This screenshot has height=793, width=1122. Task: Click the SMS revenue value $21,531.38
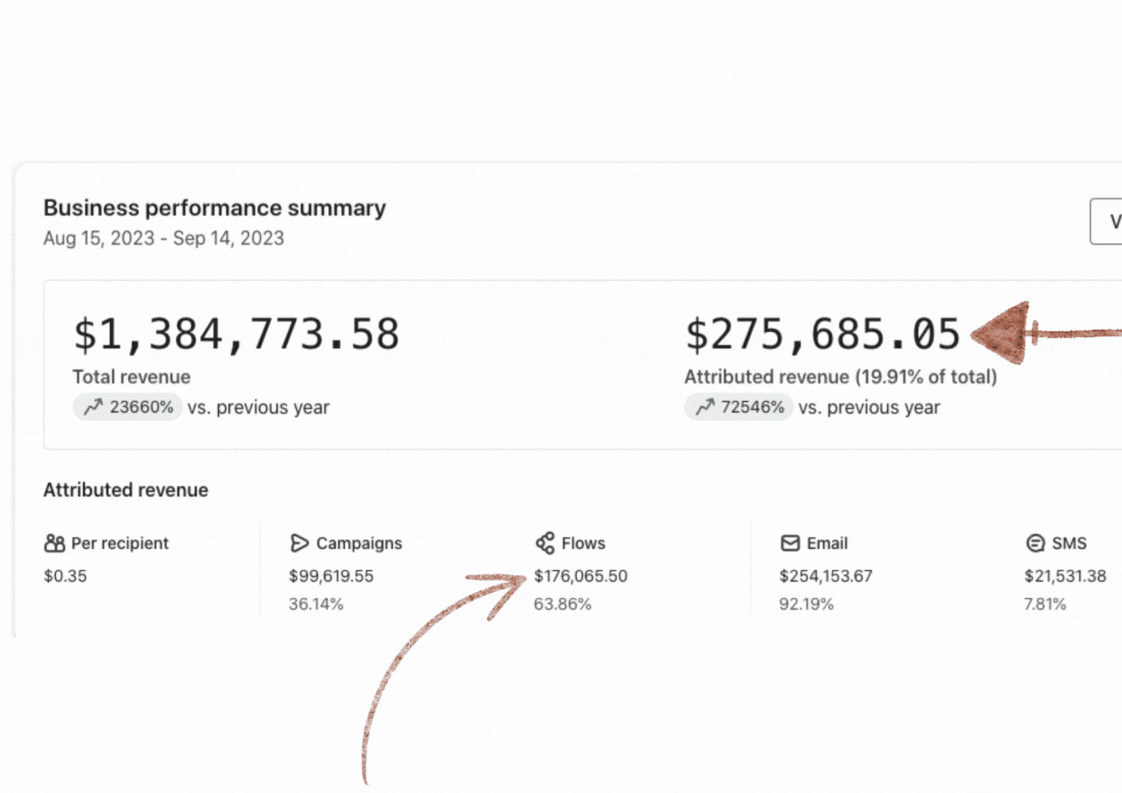(x=1067, y=576)
